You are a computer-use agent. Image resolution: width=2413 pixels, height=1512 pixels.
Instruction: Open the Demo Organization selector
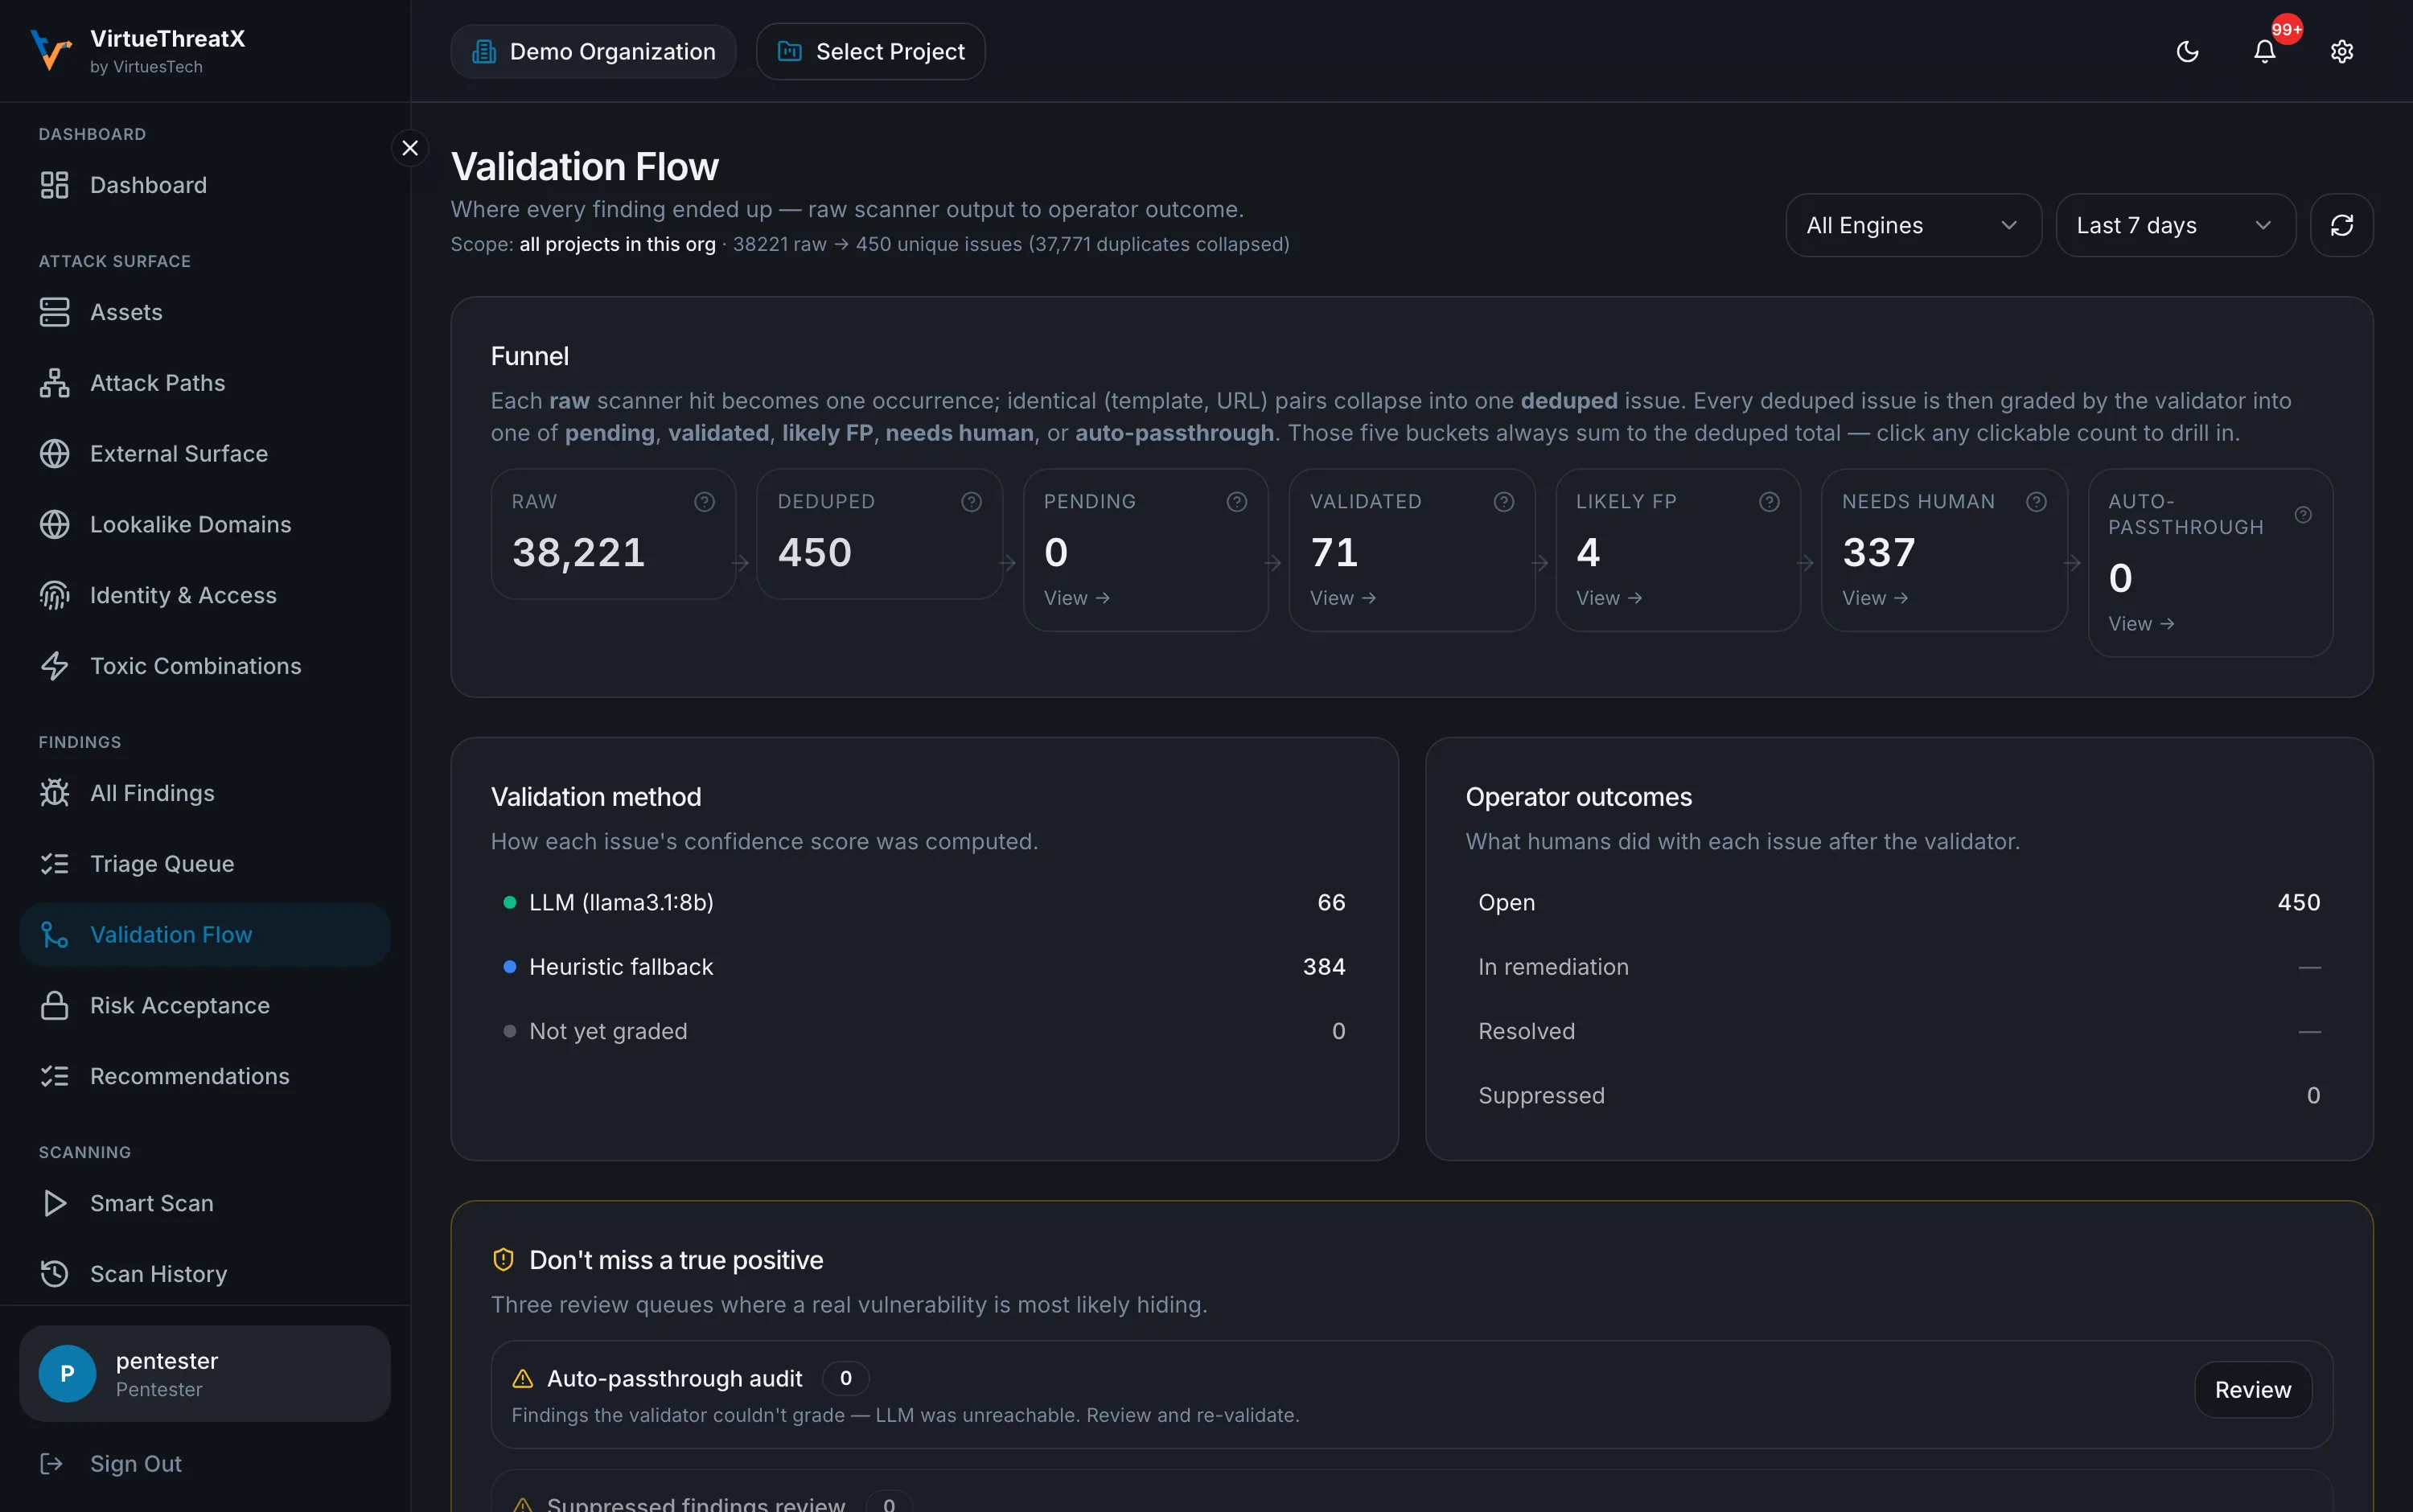tap(593, 51)
